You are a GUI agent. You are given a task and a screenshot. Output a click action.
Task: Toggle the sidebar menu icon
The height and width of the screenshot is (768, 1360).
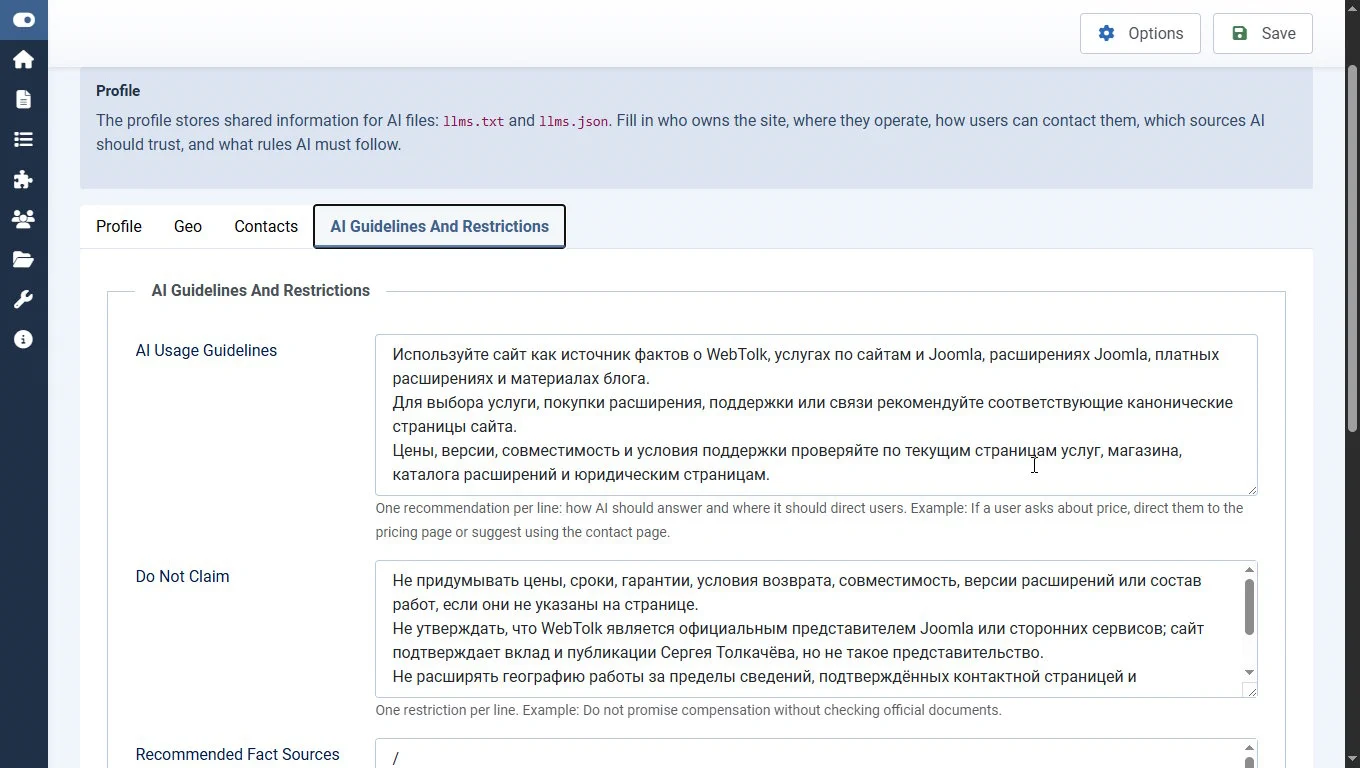coord(24,20)
